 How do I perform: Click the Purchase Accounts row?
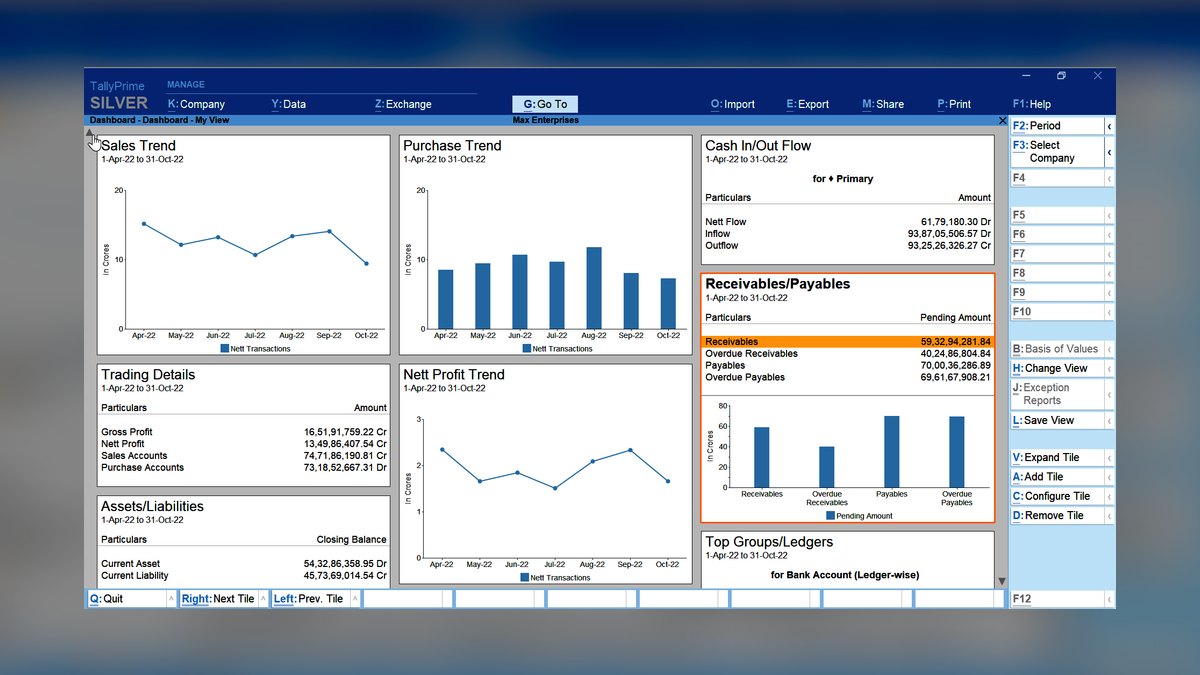(x=243, y=468)
